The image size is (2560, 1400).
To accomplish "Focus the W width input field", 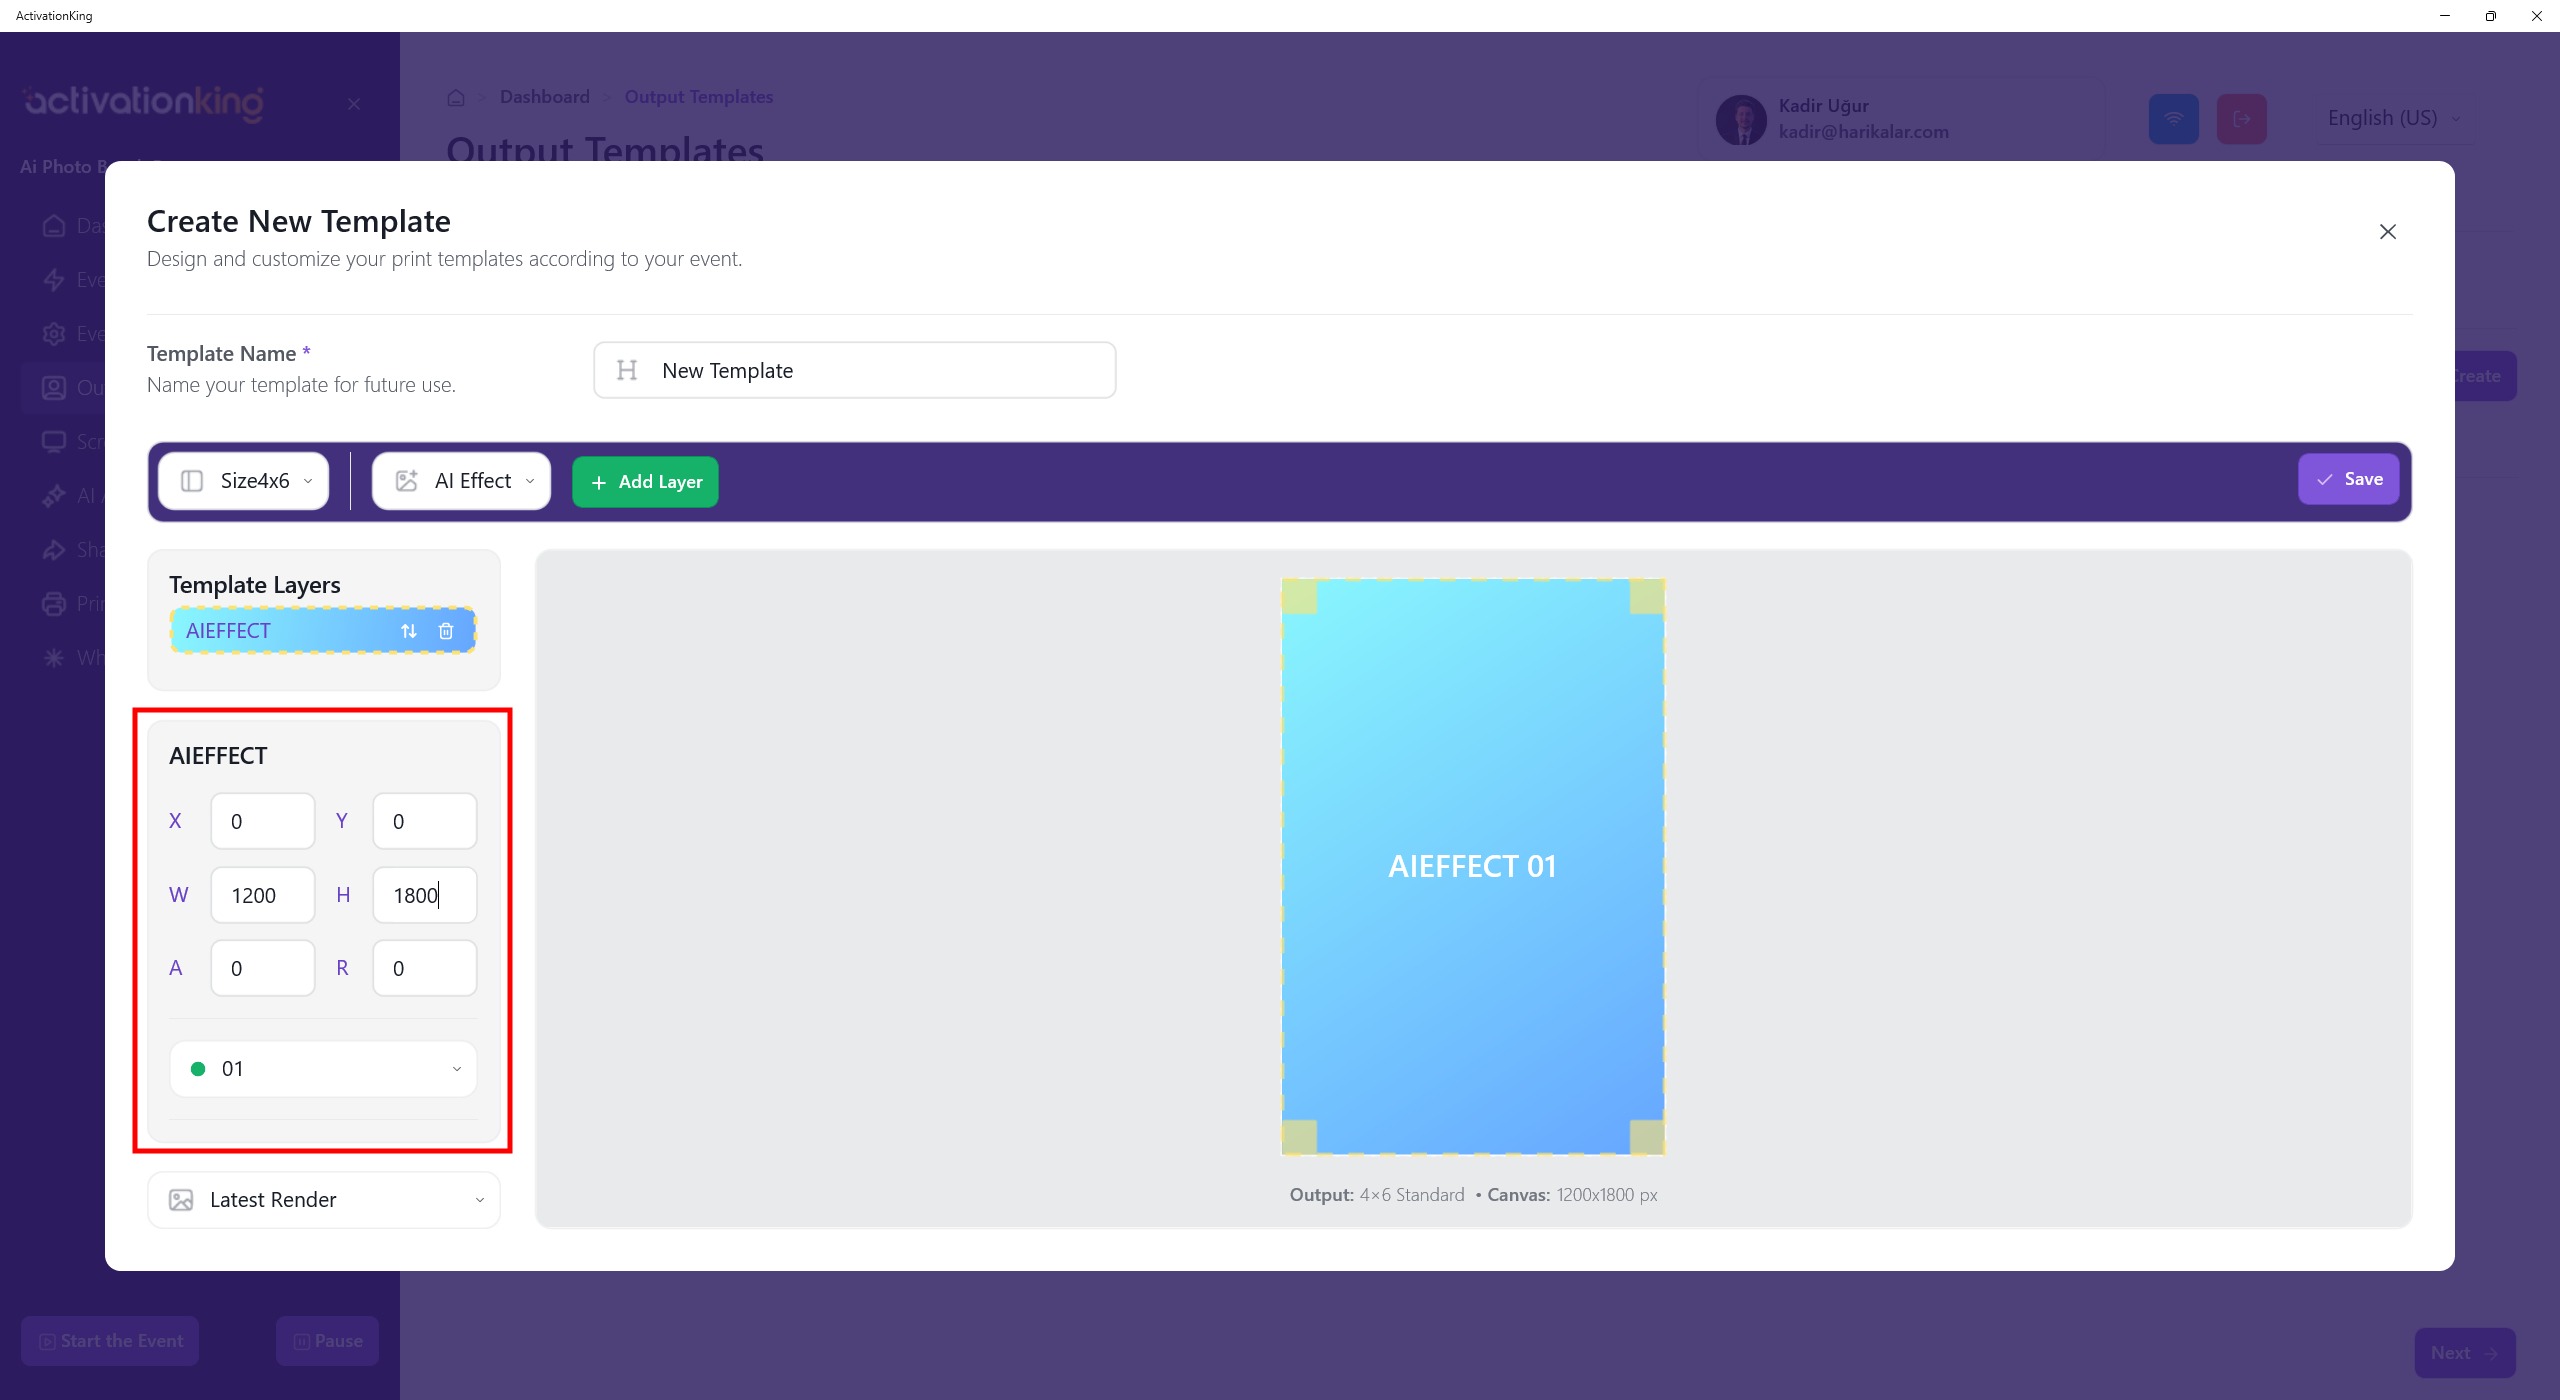I will point(262,895).
